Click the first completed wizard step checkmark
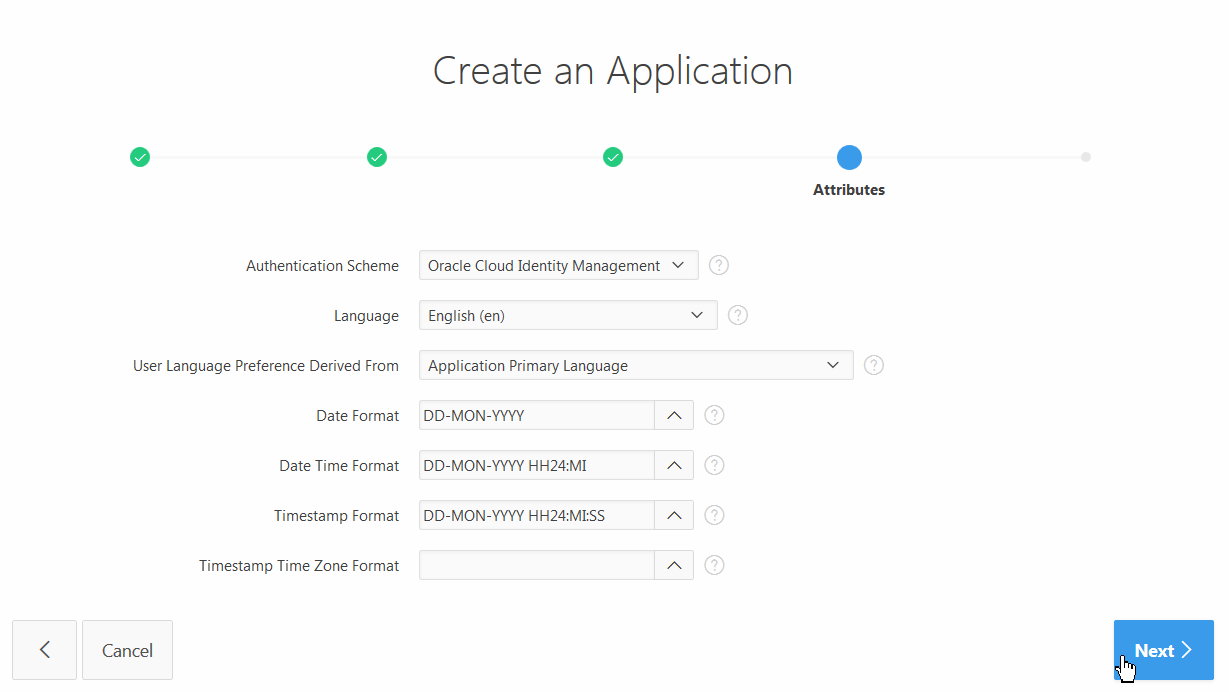1229x692 pixels. [x=140, y=157]
